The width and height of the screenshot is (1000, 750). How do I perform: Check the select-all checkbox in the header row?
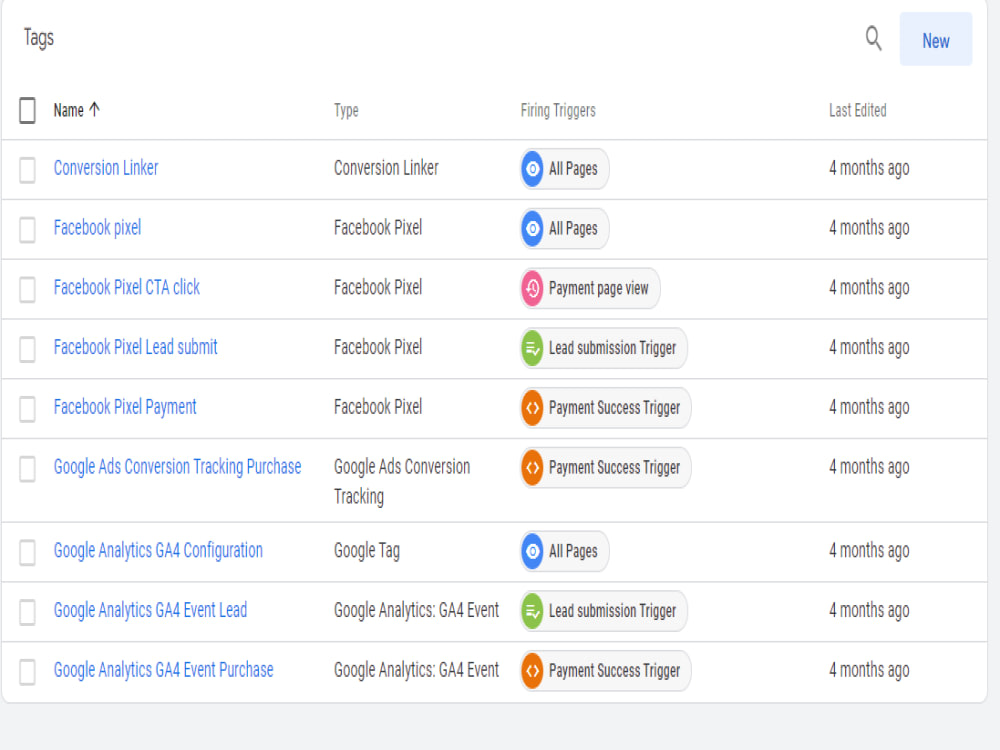click(27, 110)
